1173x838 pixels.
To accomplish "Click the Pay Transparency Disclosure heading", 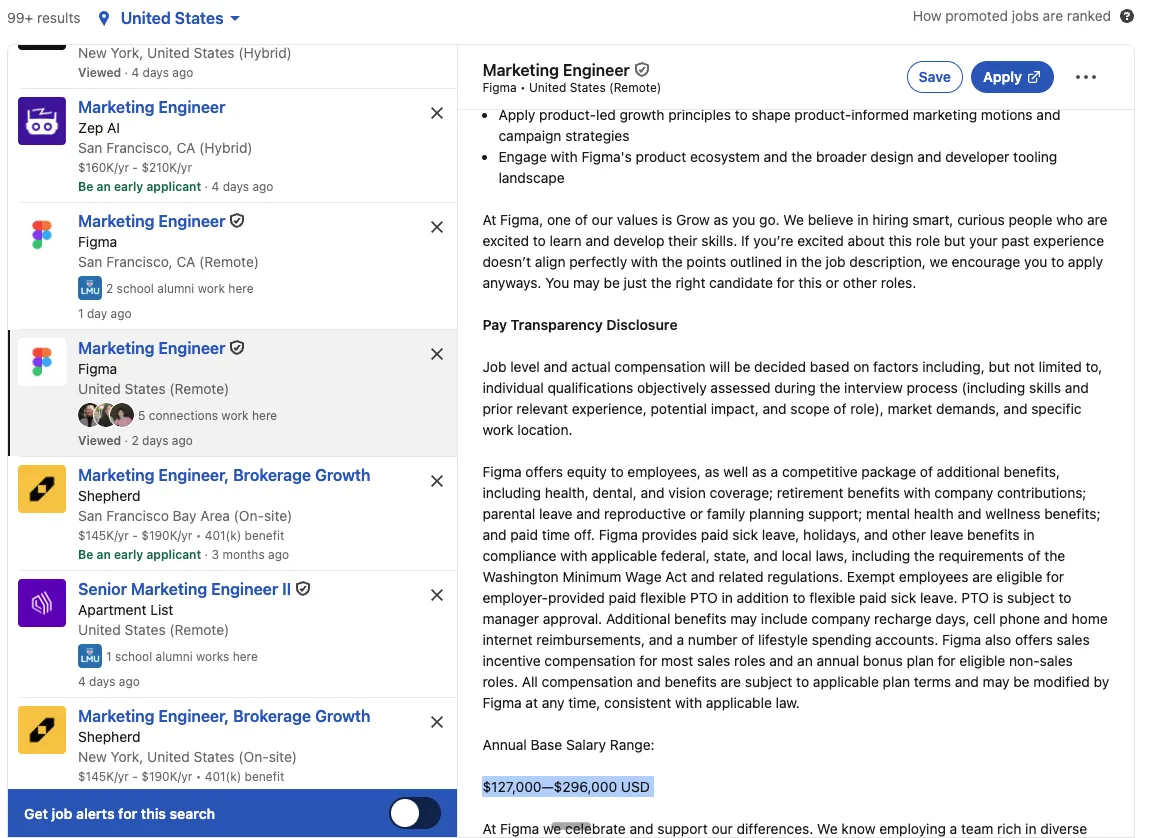I will pyautogui.click(x=580, y=325).
